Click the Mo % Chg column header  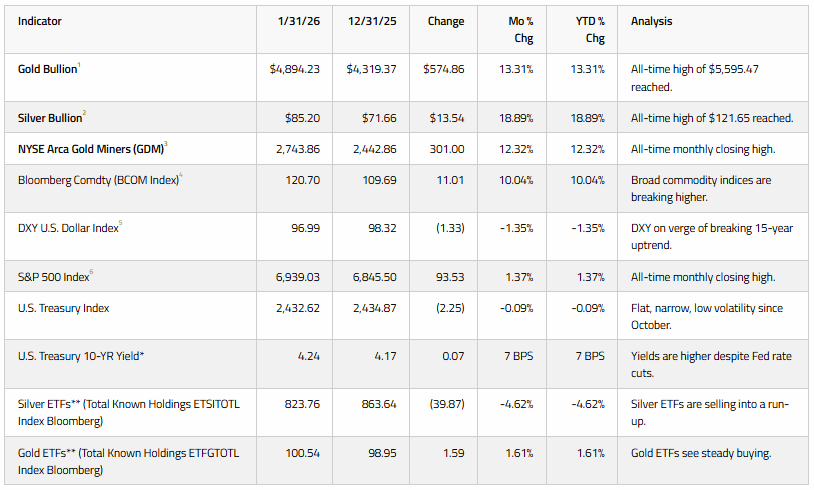[x=521, y=30]
